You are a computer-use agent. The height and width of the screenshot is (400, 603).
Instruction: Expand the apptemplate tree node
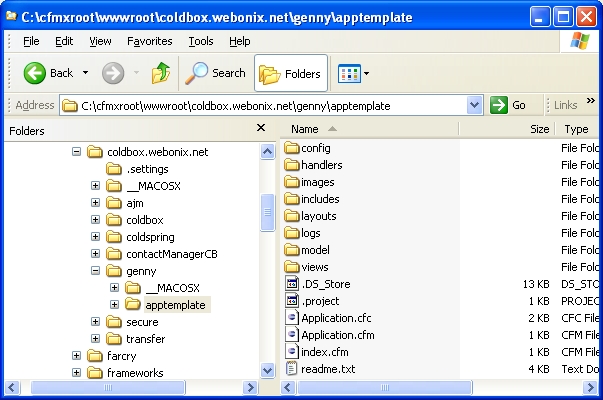pyautogui.click(x=114, y=305)
